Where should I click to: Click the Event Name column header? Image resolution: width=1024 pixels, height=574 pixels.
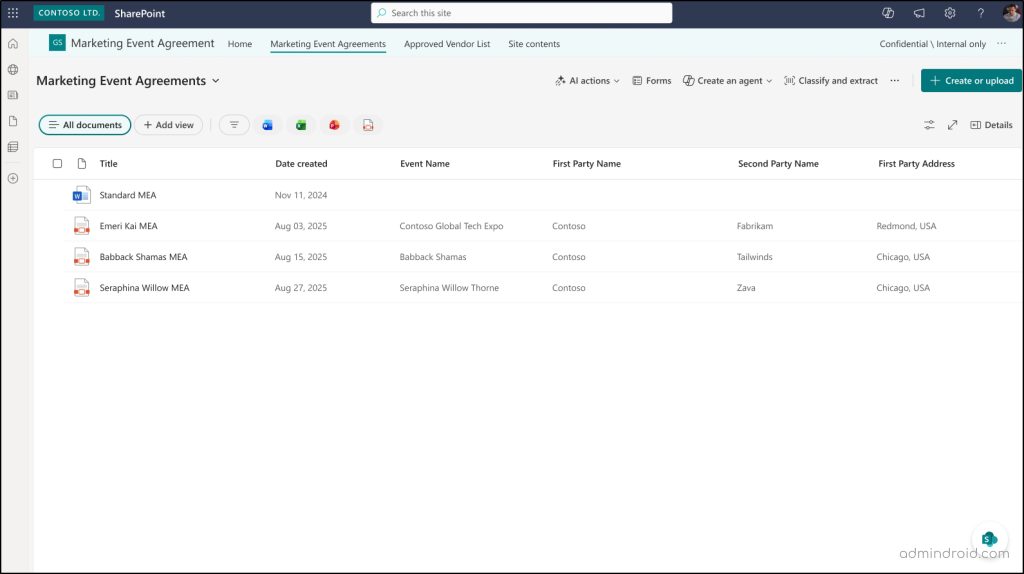[424, 164]
